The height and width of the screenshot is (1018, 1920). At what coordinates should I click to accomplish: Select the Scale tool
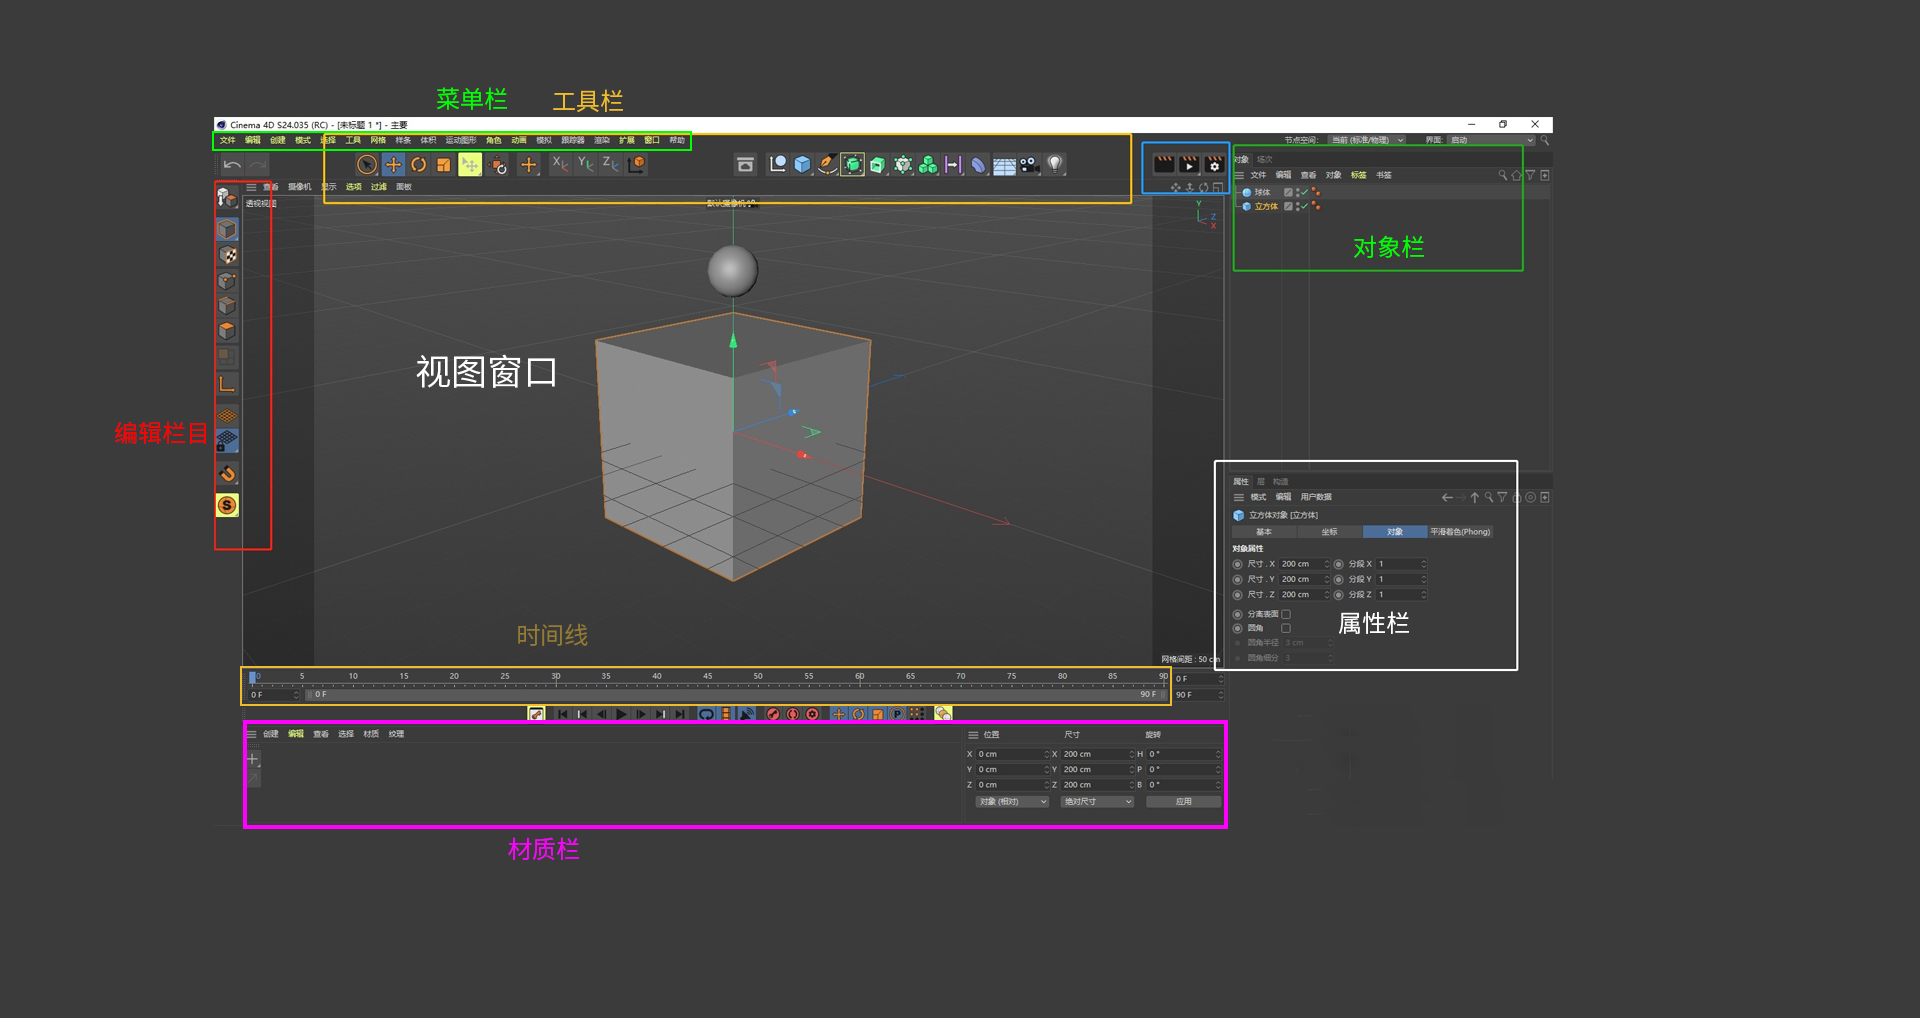pyautogui.click(x=445, y=164)
